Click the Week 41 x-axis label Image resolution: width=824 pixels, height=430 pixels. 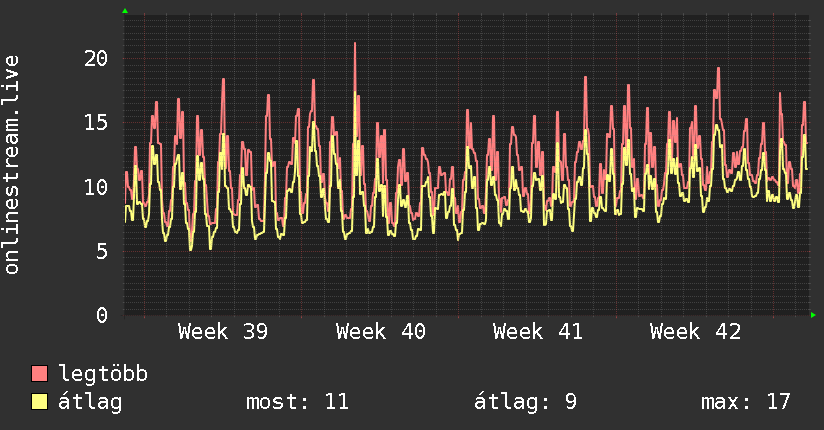[538, 332]
